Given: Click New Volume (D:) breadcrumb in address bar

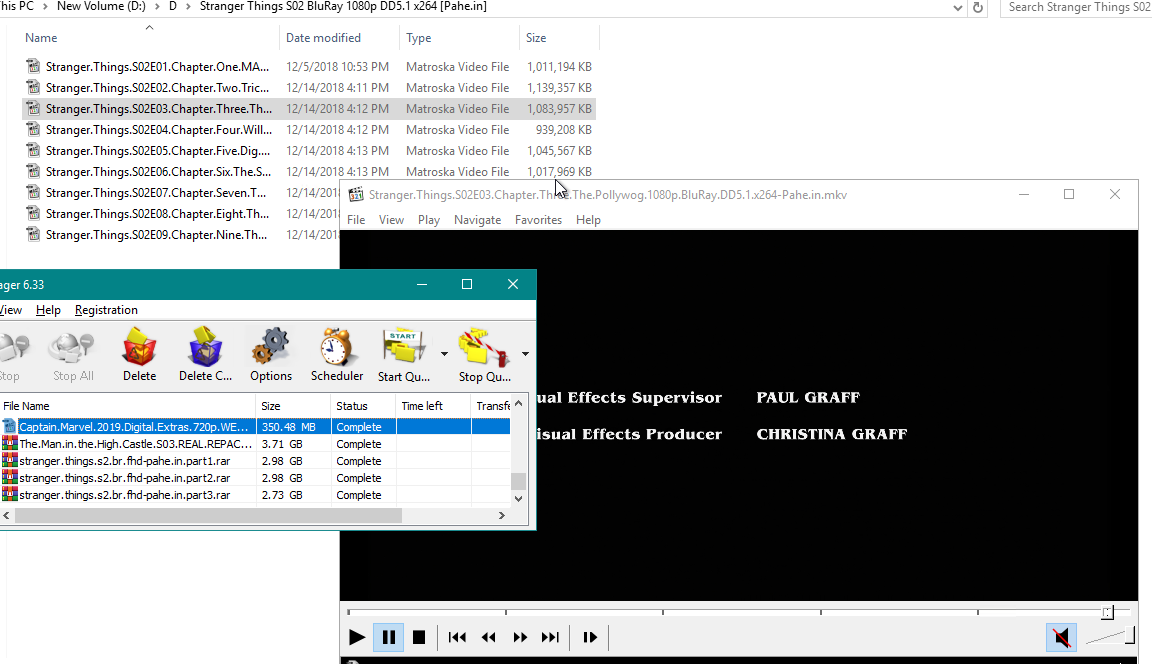Looking at the screenshot, I should click(101, 7).
